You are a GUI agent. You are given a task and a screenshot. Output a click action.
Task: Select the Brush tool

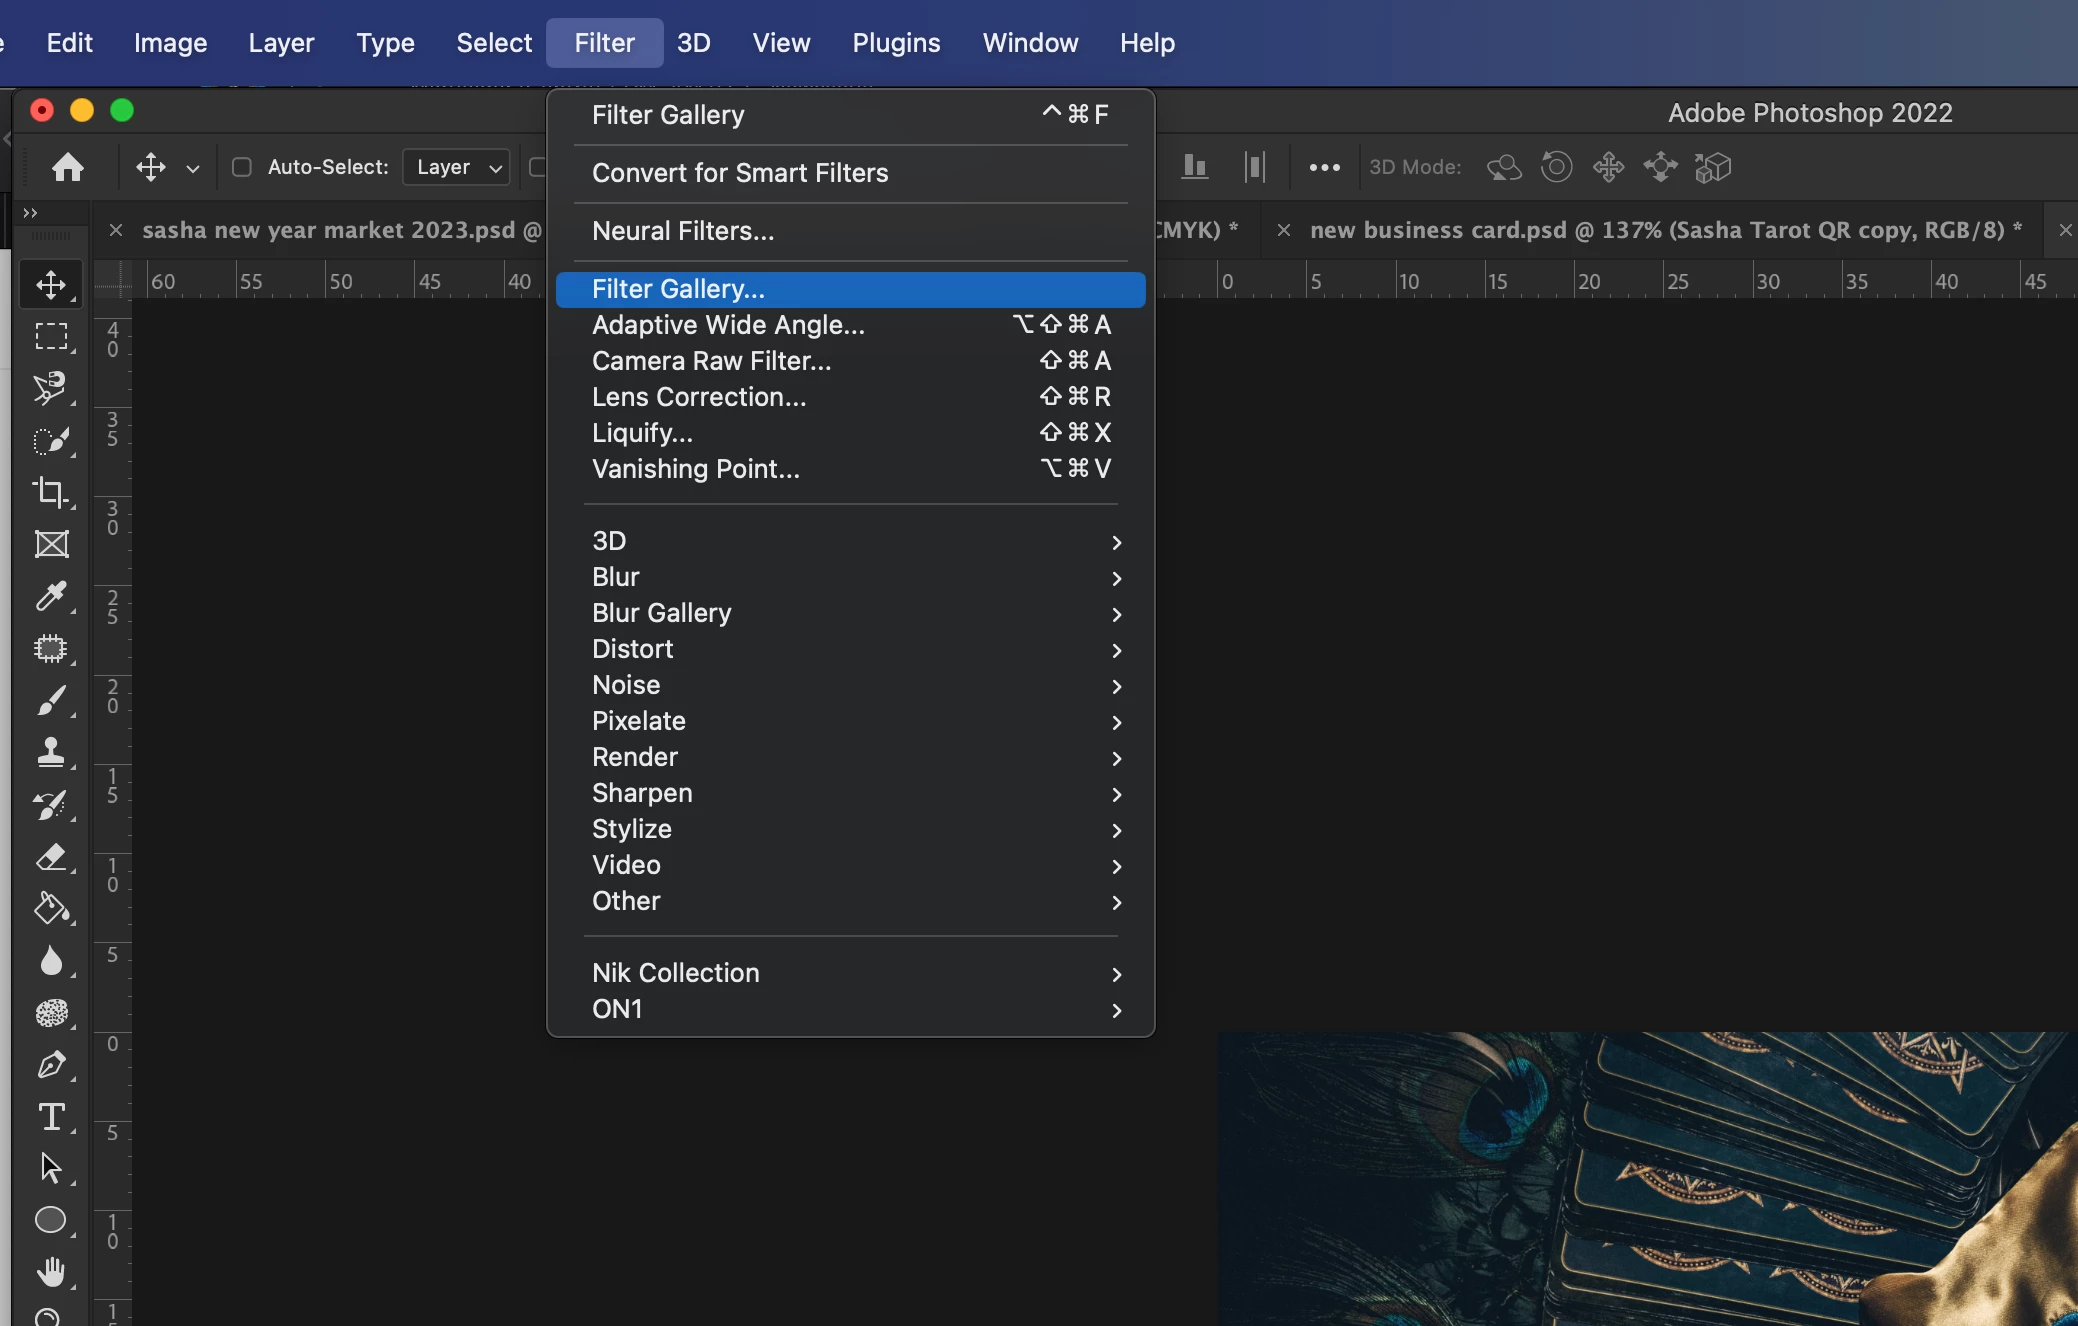[51, 701]
